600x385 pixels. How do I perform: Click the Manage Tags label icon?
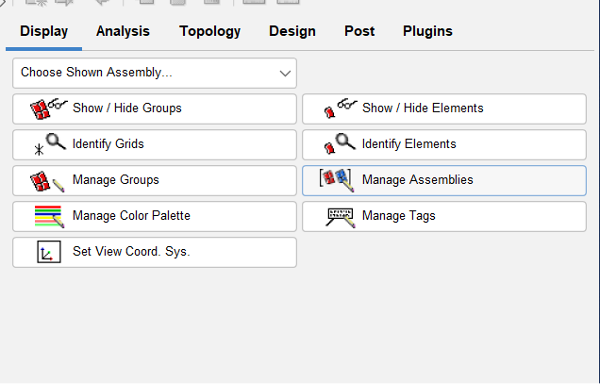click(341, 217)
